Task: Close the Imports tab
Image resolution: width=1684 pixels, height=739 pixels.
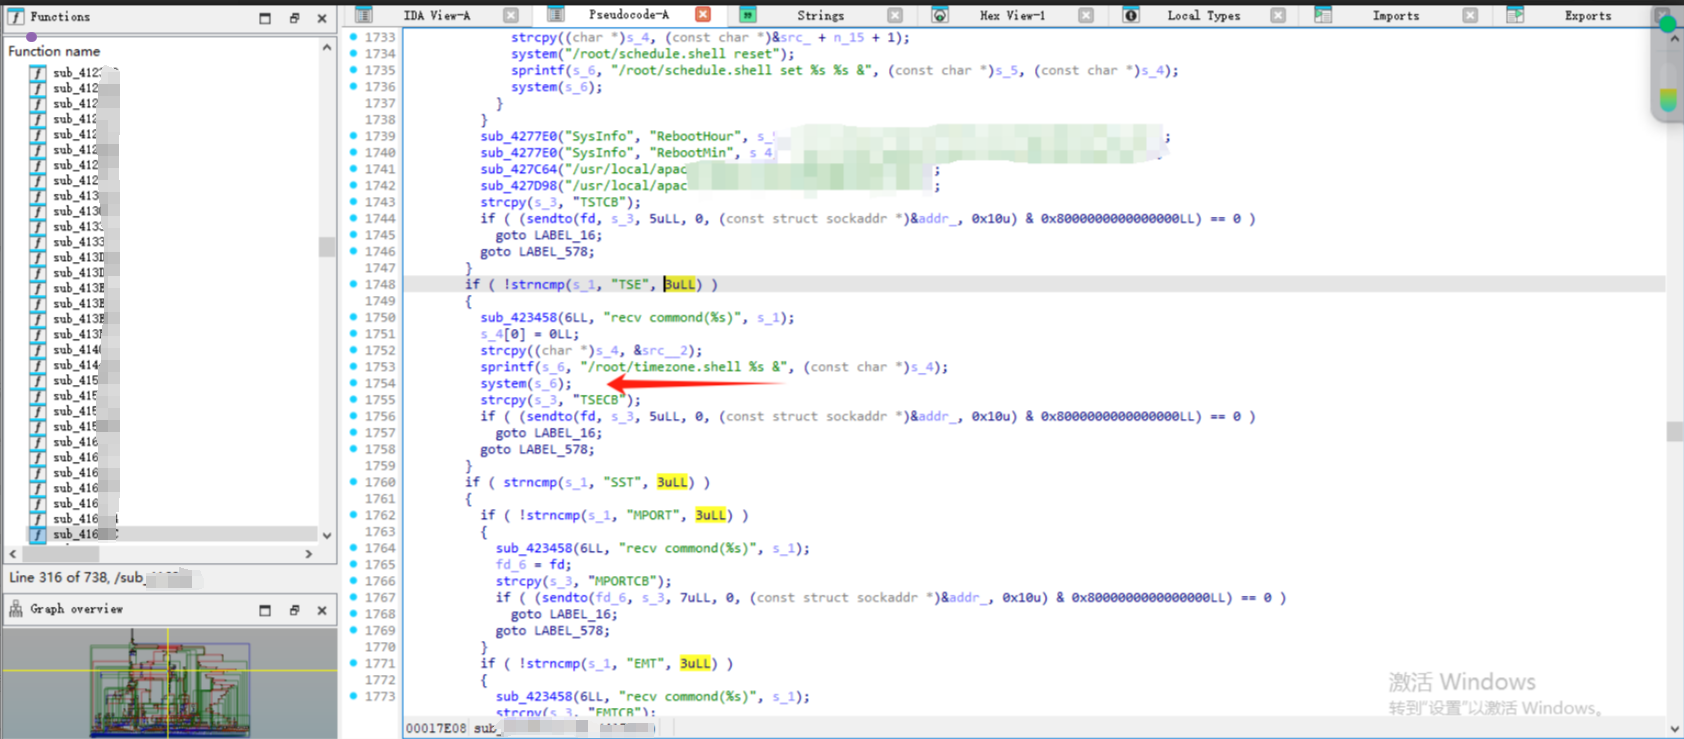Action: pos(1470,15)
